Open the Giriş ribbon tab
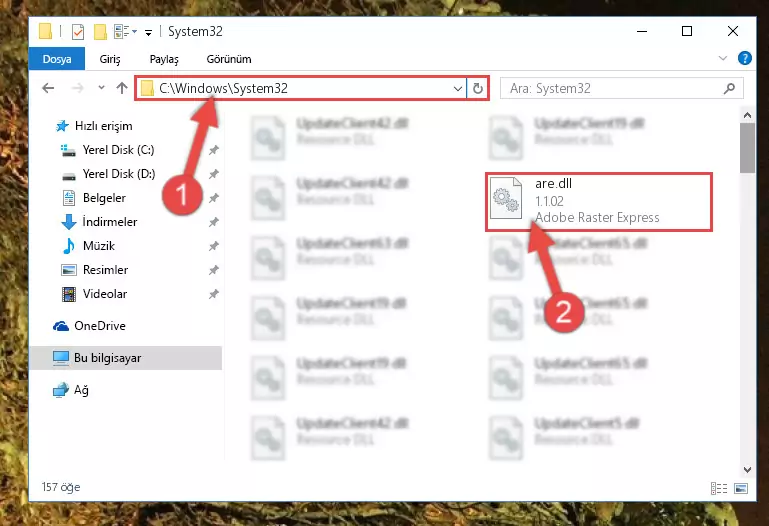769x526 pixels. (x=110, y=59)
